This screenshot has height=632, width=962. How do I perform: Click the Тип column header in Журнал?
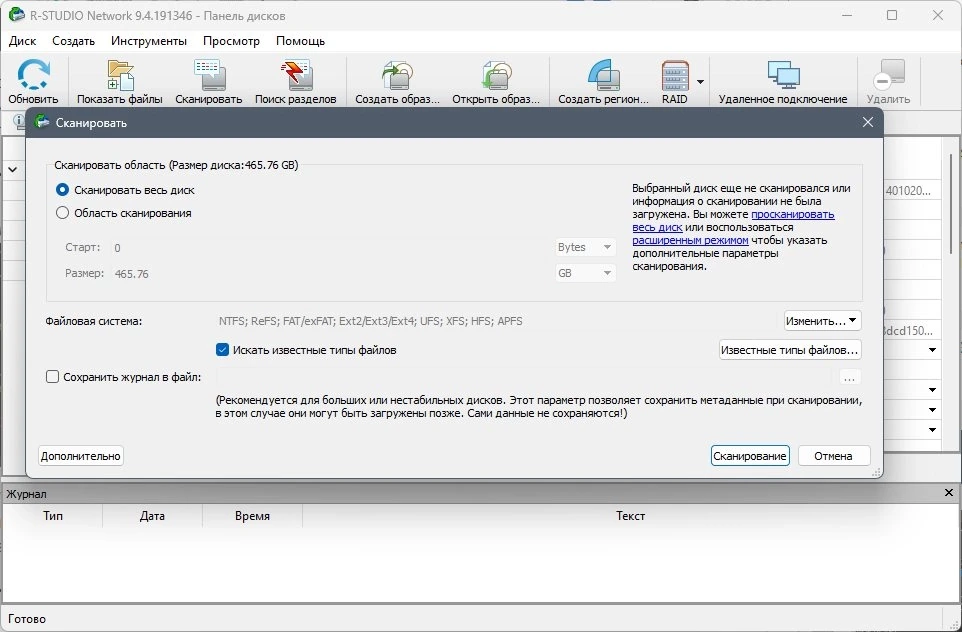(53, 516)
